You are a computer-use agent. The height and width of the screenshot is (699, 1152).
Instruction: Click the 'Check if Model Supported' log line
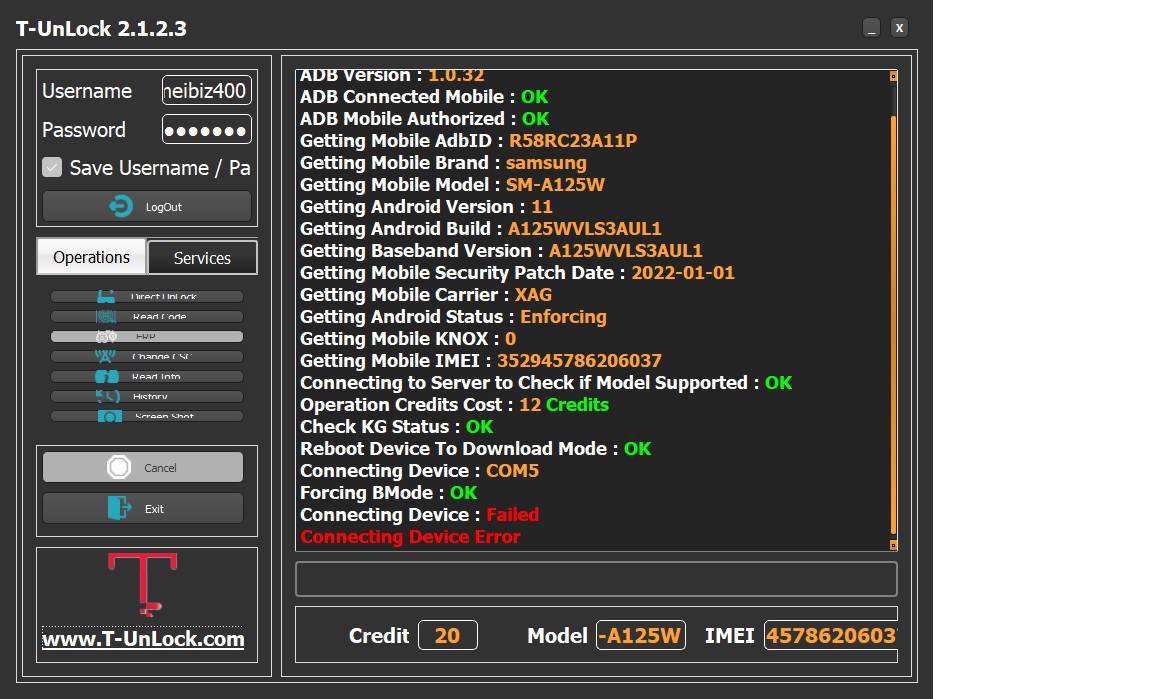[x=546, y=383]
